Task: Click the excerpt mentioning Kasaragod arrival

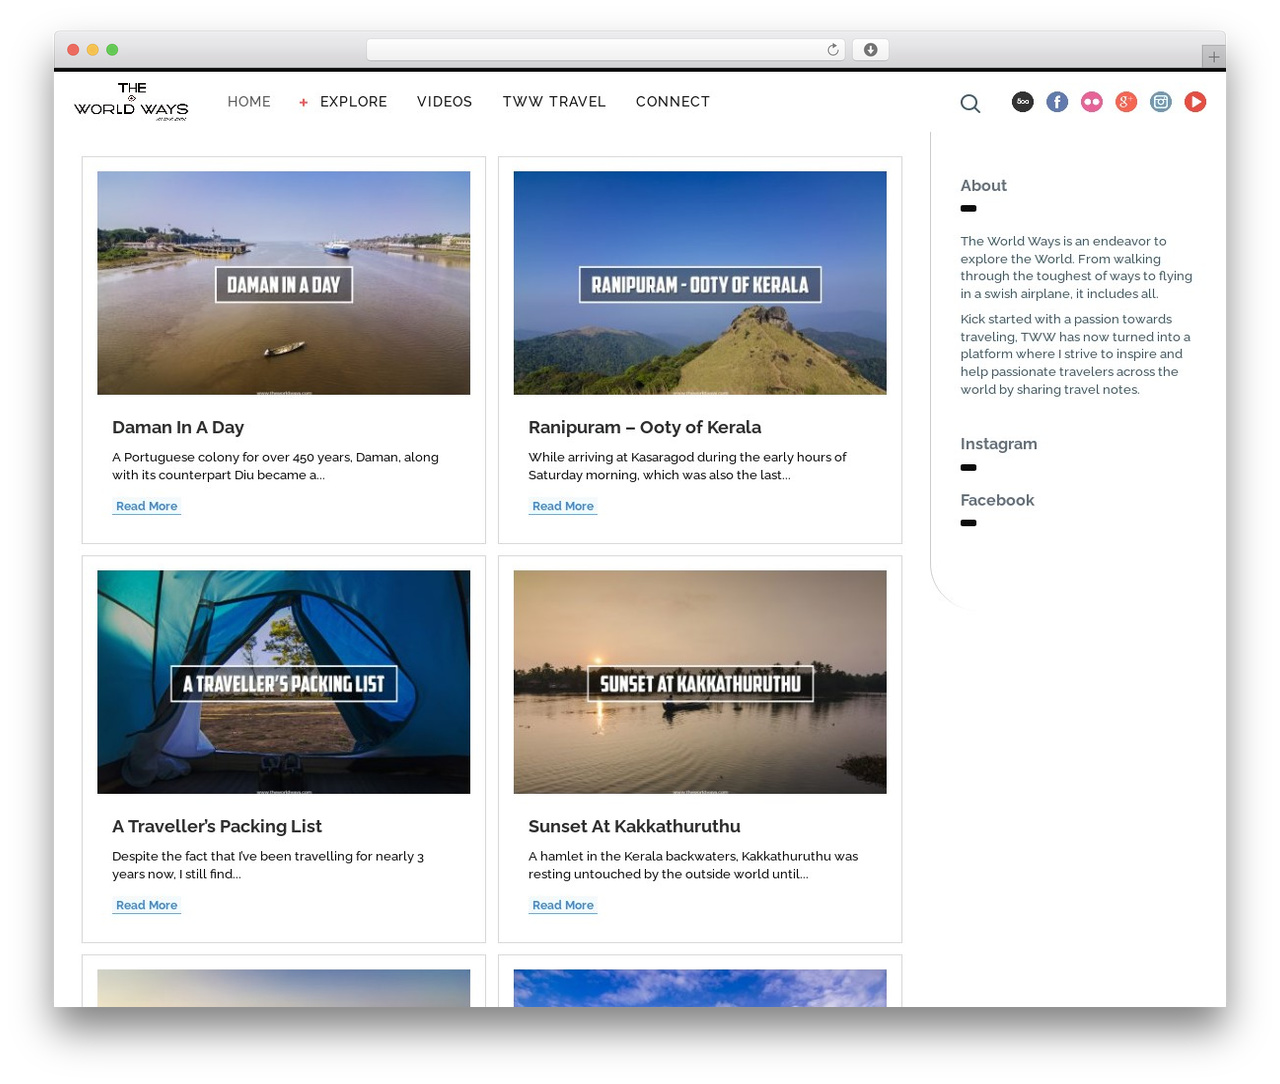Action: tap(687, 466)
